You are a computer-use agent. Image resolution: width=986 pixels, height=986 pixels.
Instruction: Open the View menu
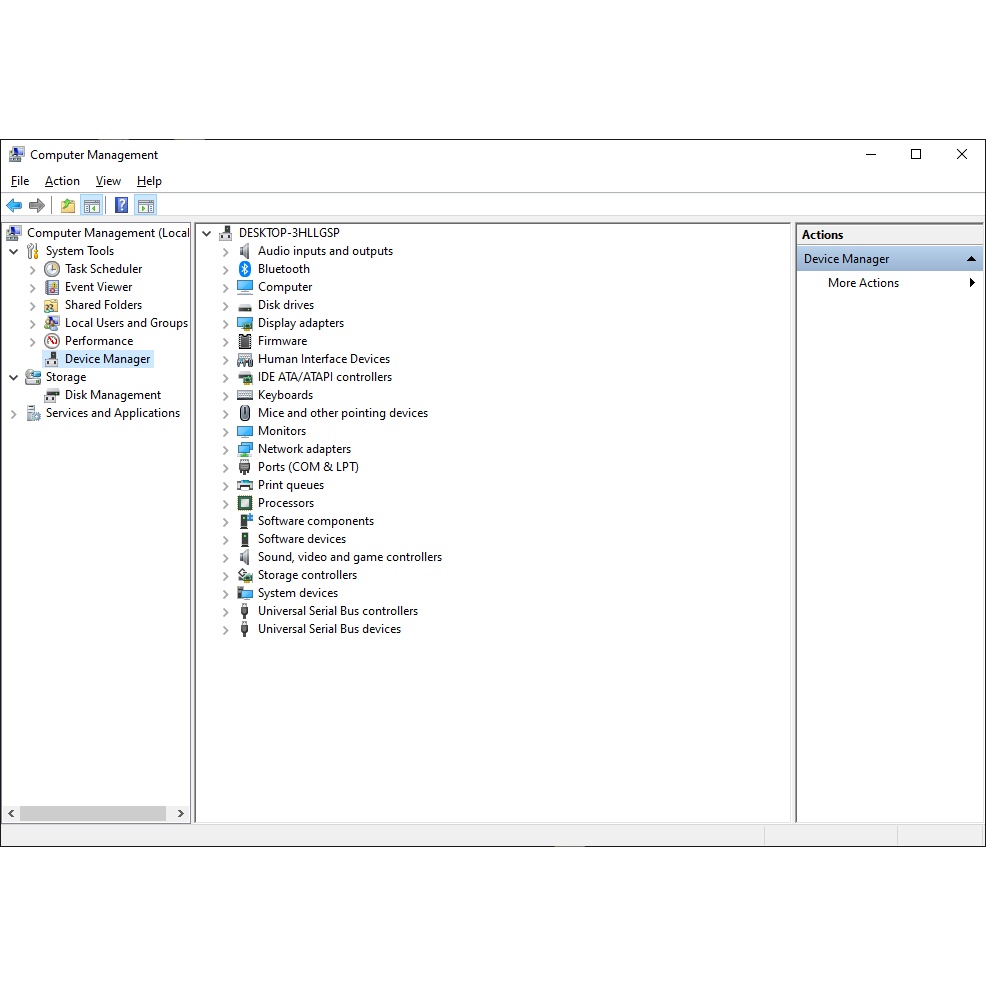[x=108, y=181]
